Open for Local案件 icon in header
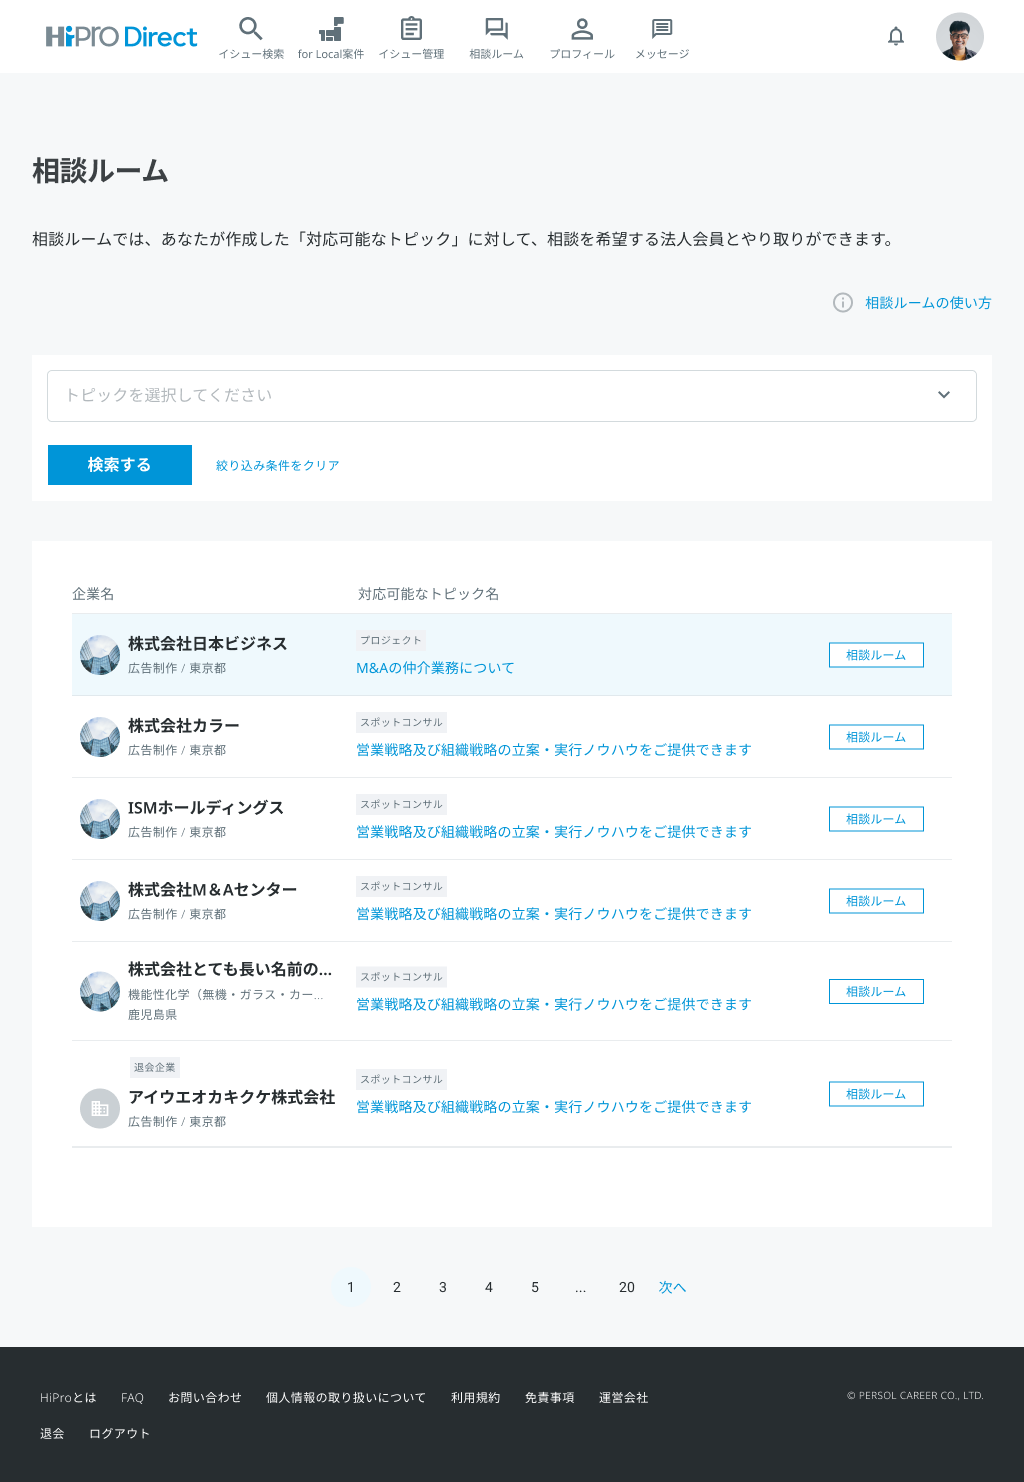Screen dimensions: 1024x1482 331,29
